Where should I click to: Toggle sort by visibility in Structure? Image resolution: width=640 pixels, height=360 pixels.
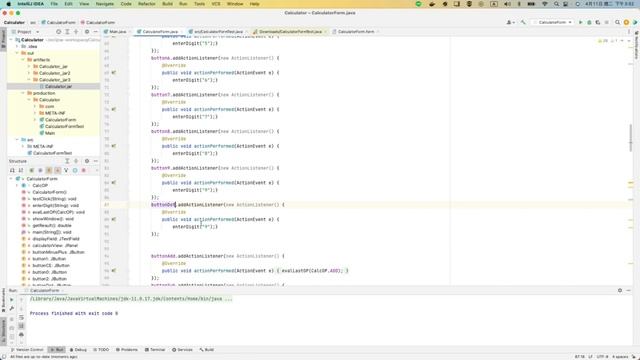pyautogui.click(x=12, y=170)
